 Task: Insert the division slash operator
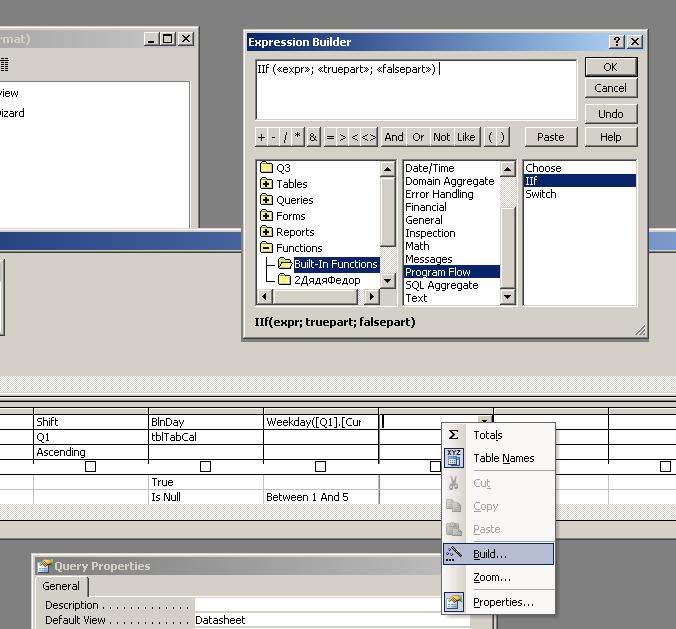coord(285,137)
